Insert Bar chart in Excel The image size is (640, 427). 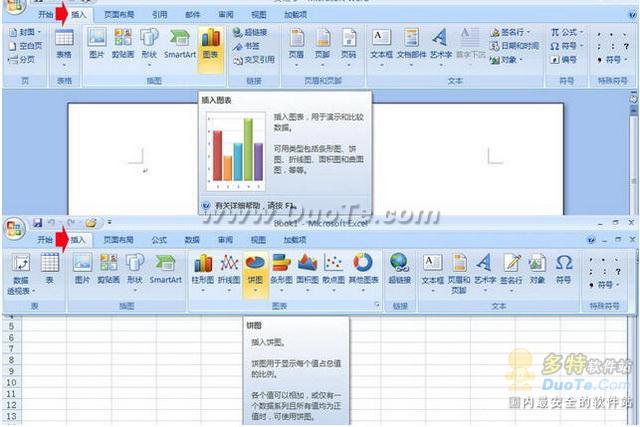pyautogui.click(x=282, y=272)
